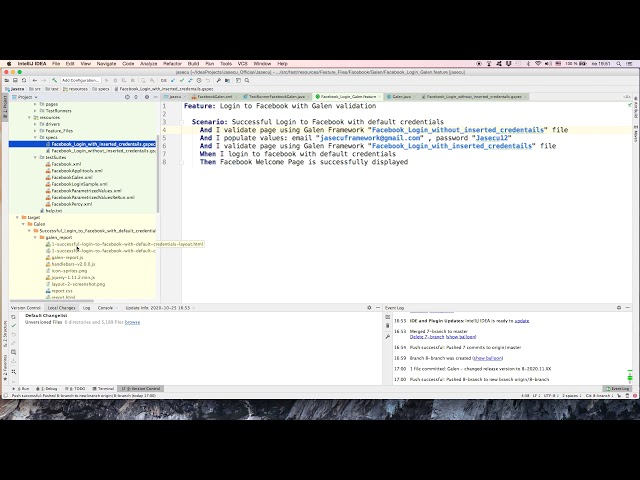
Task: Synchronize files with the refresh icon
Action: (24, 80)
